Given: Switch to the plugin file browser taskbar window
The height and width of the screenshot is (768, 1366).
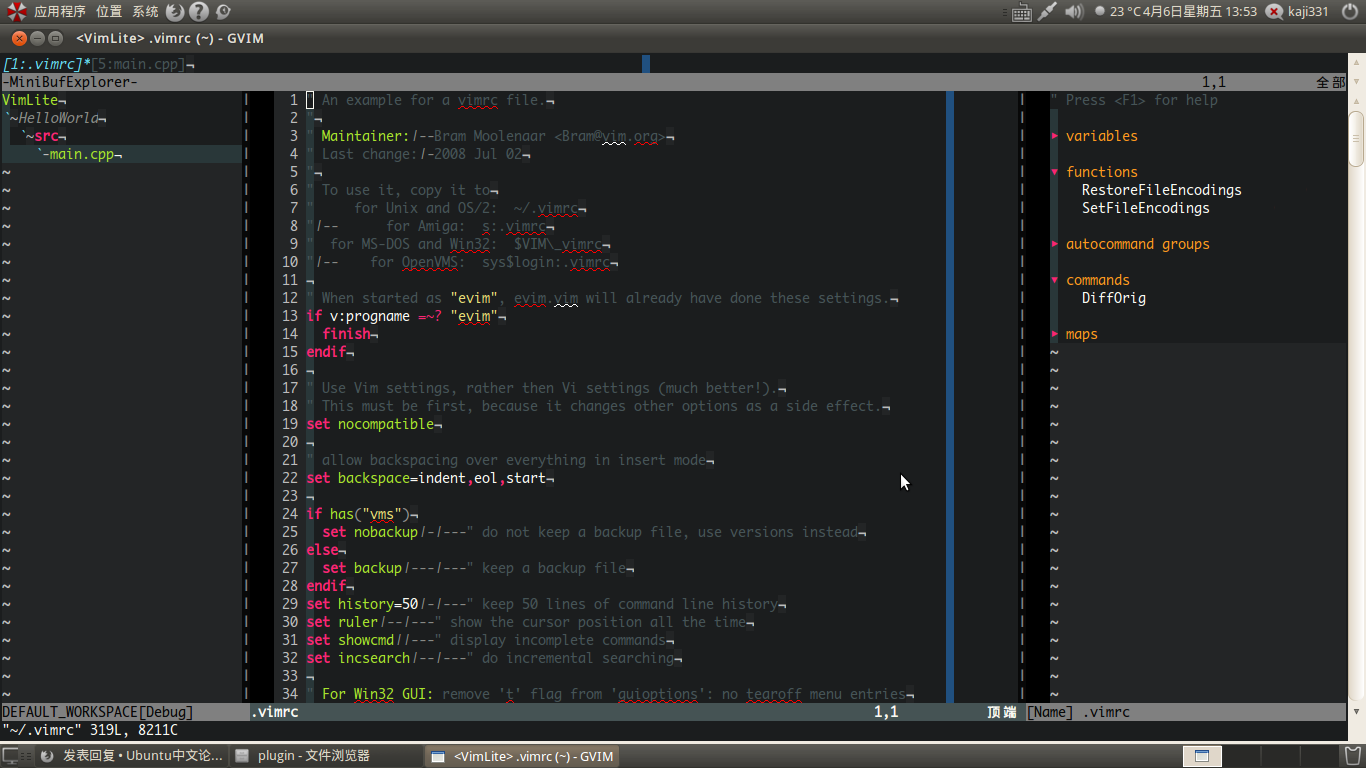Looking at the screenshot, I should pos(327,756).
